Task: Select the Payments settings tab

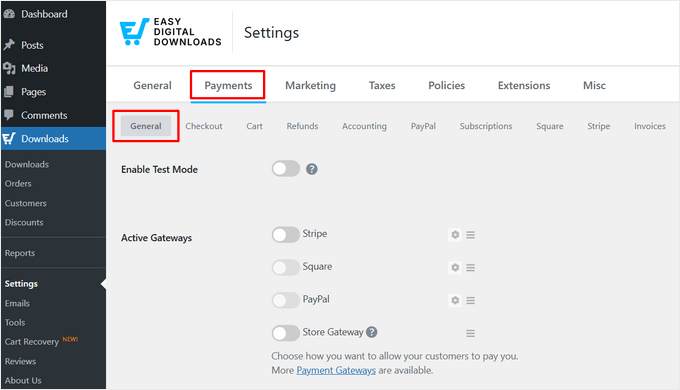Action: pos(228,85)
